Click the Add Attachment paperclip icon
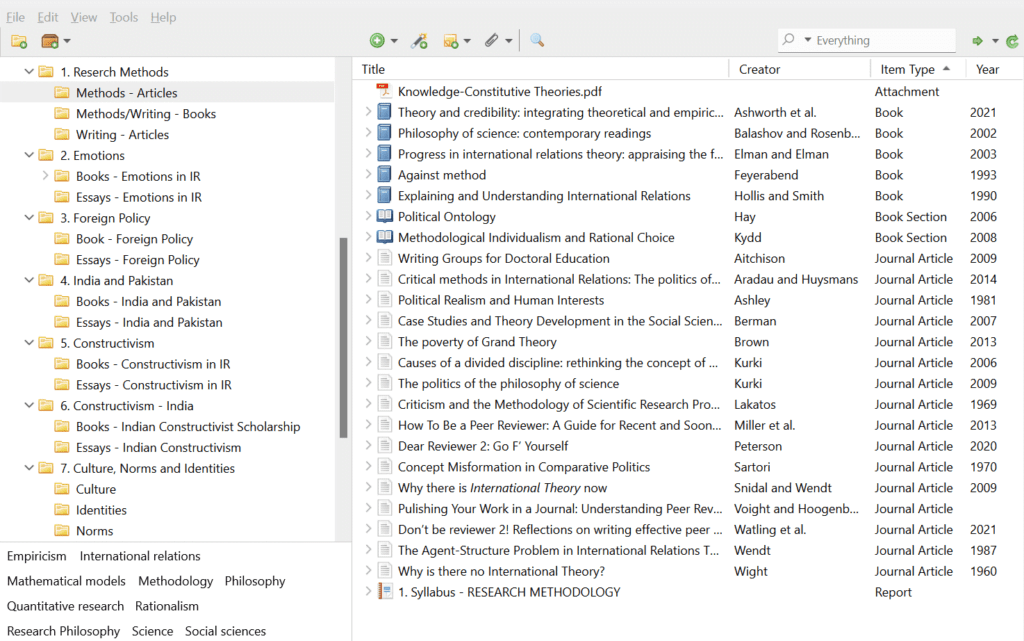 [x=492, y=40]
